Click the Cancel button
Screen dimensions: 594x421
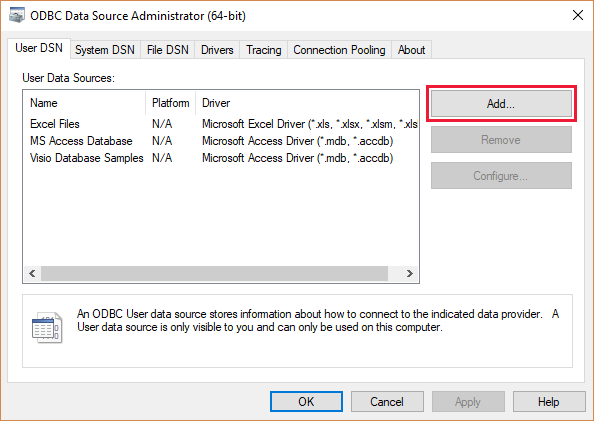pos(387,402)
